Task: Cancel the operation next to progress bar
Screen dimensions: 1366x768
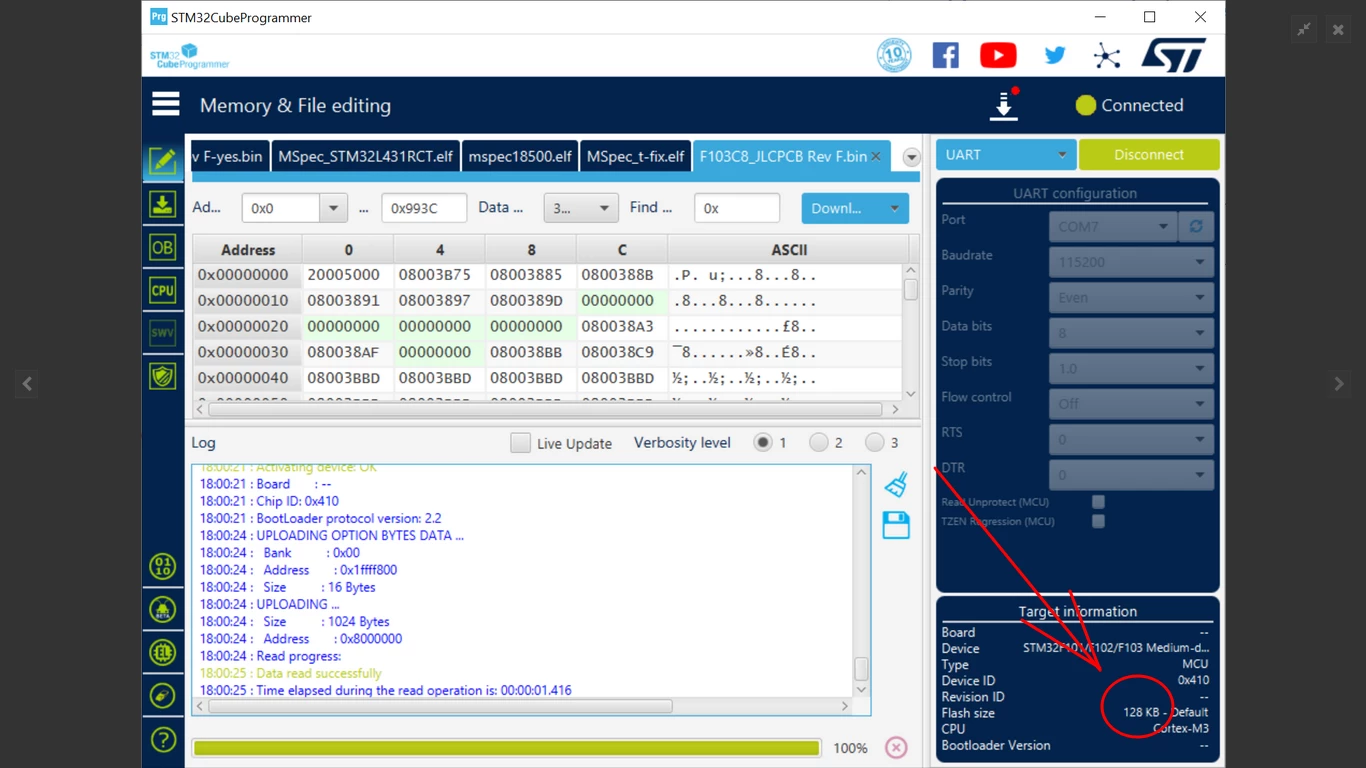Action: pos(896,748)
